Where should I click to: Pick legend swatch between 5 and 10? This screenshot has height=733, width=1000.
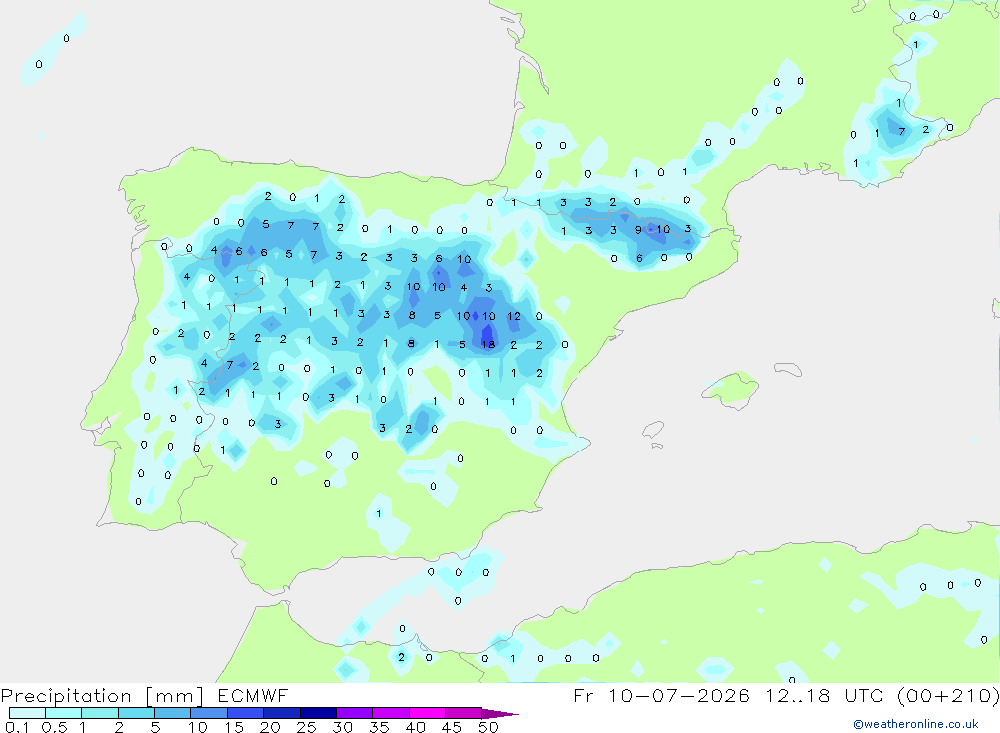tap(173, 713)
